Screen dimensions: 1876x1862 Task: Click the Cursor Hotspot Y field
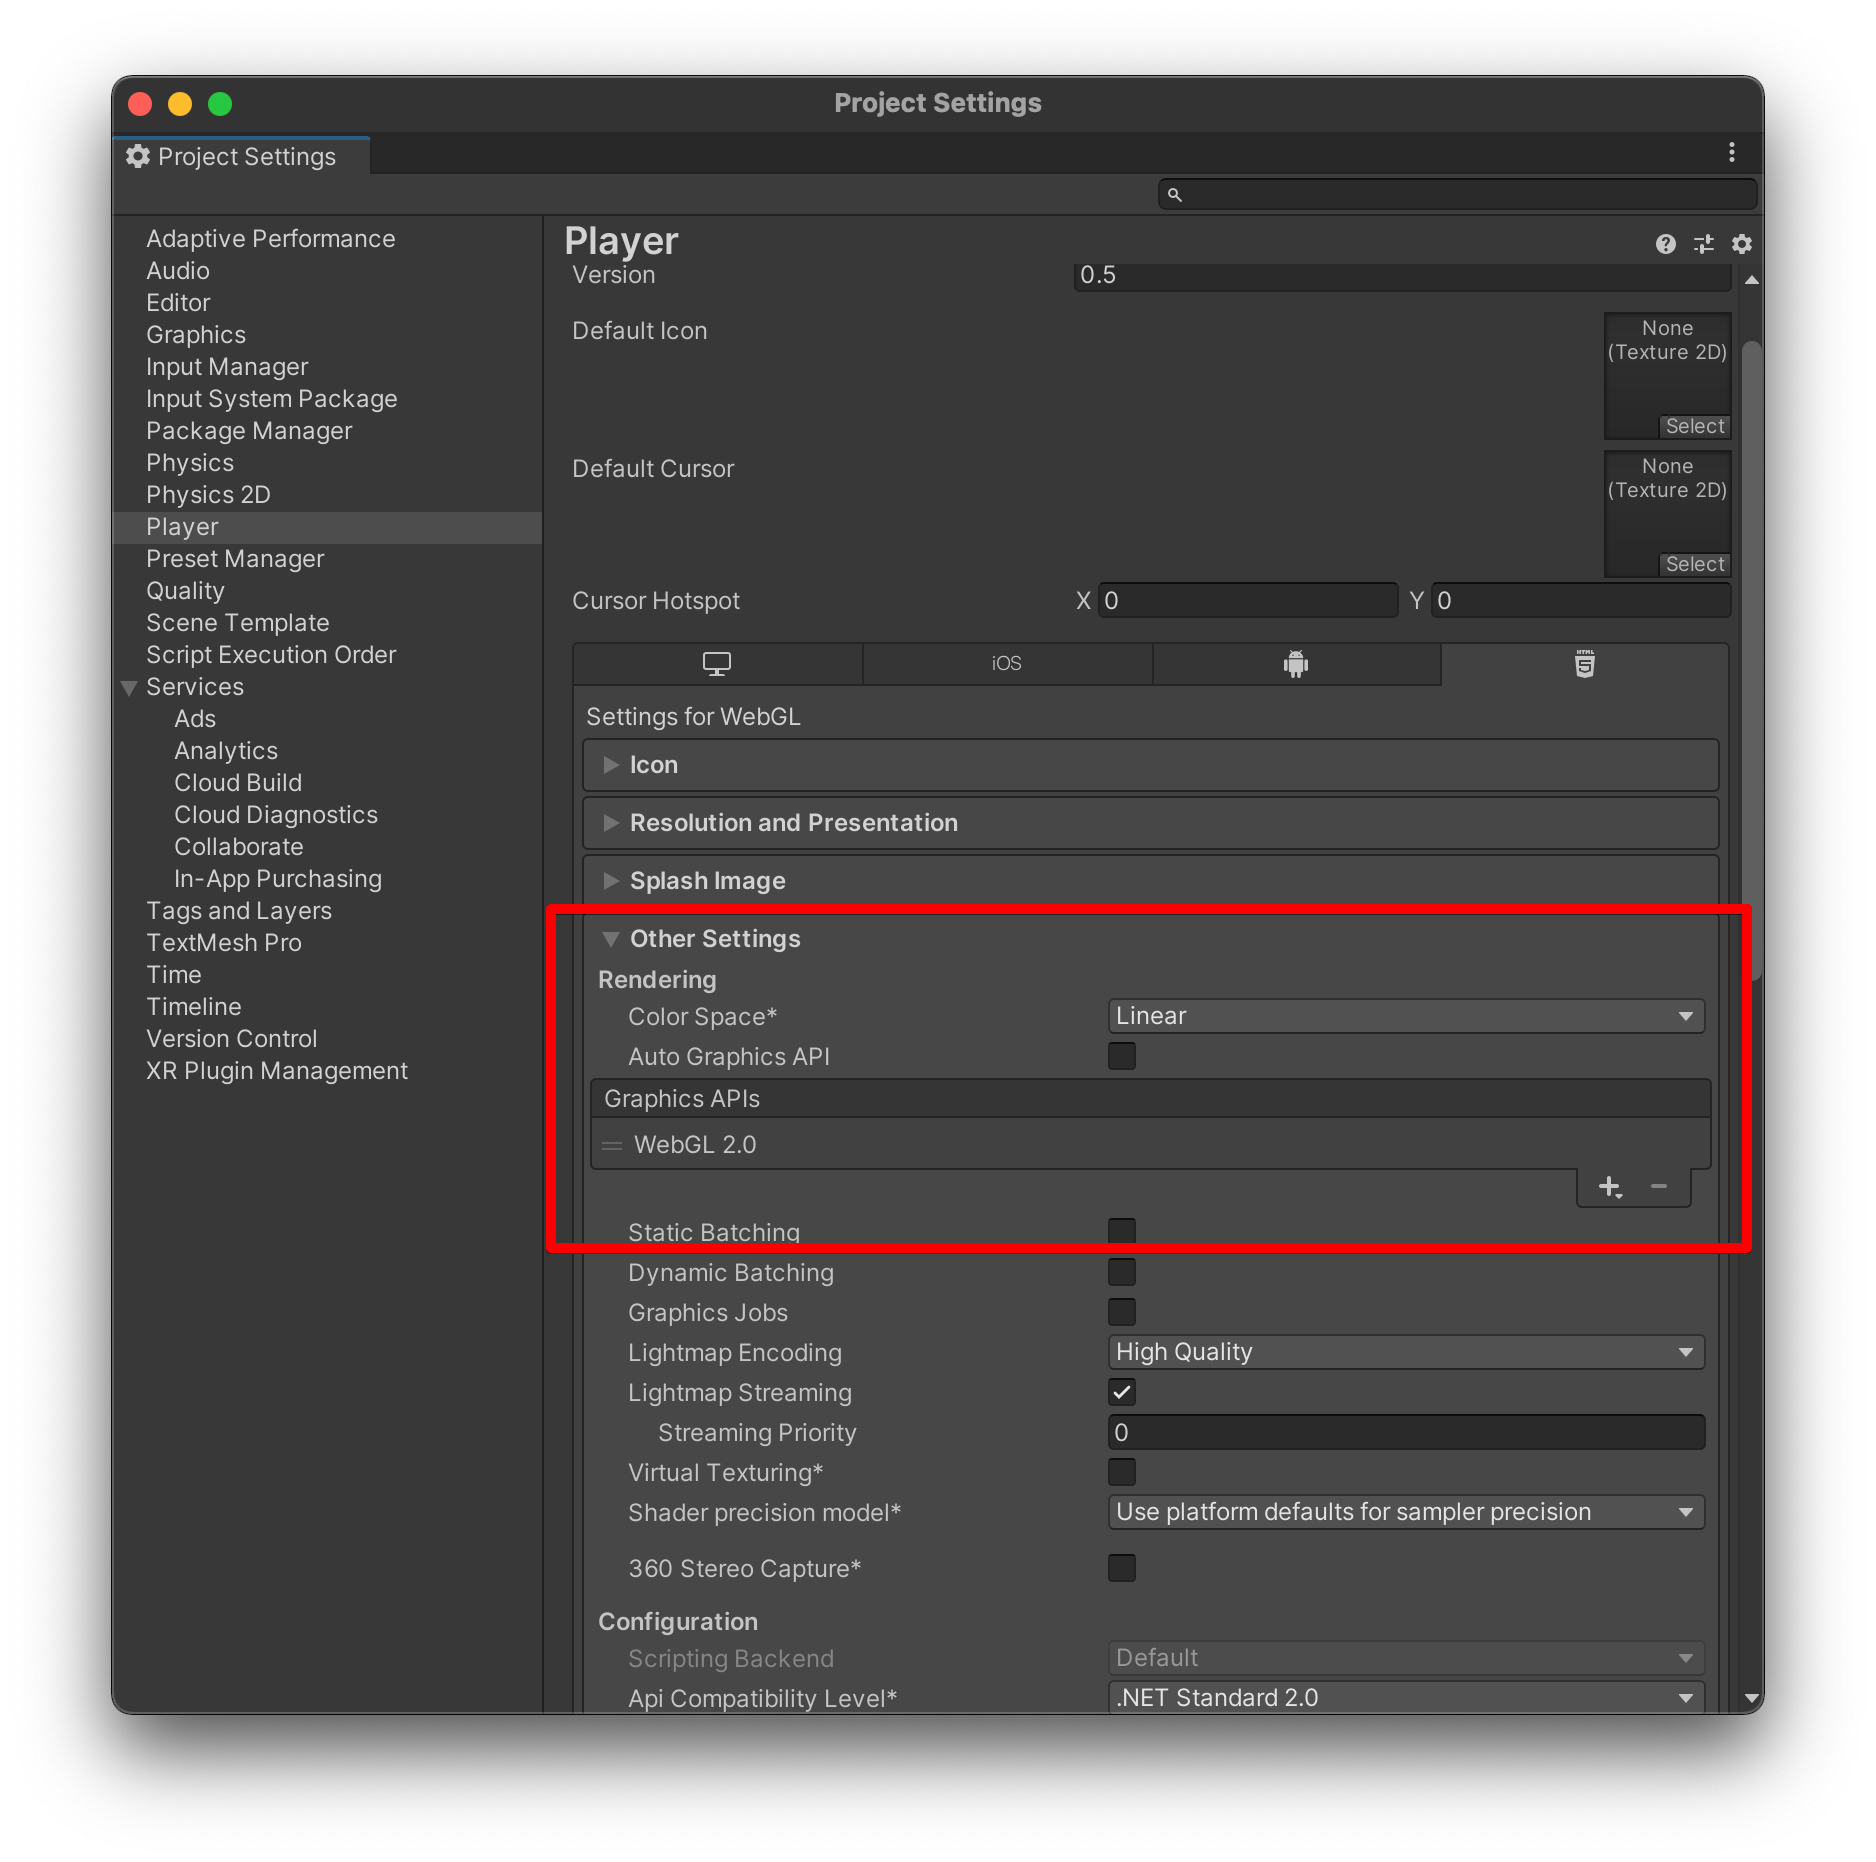click(1581, 601)
